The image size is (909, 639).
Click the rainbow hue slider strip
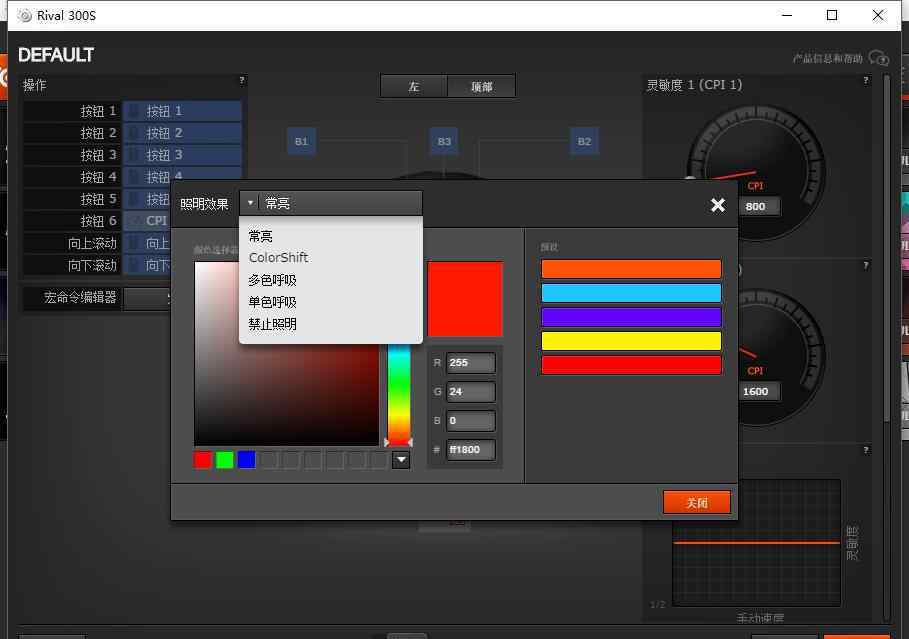399,394
